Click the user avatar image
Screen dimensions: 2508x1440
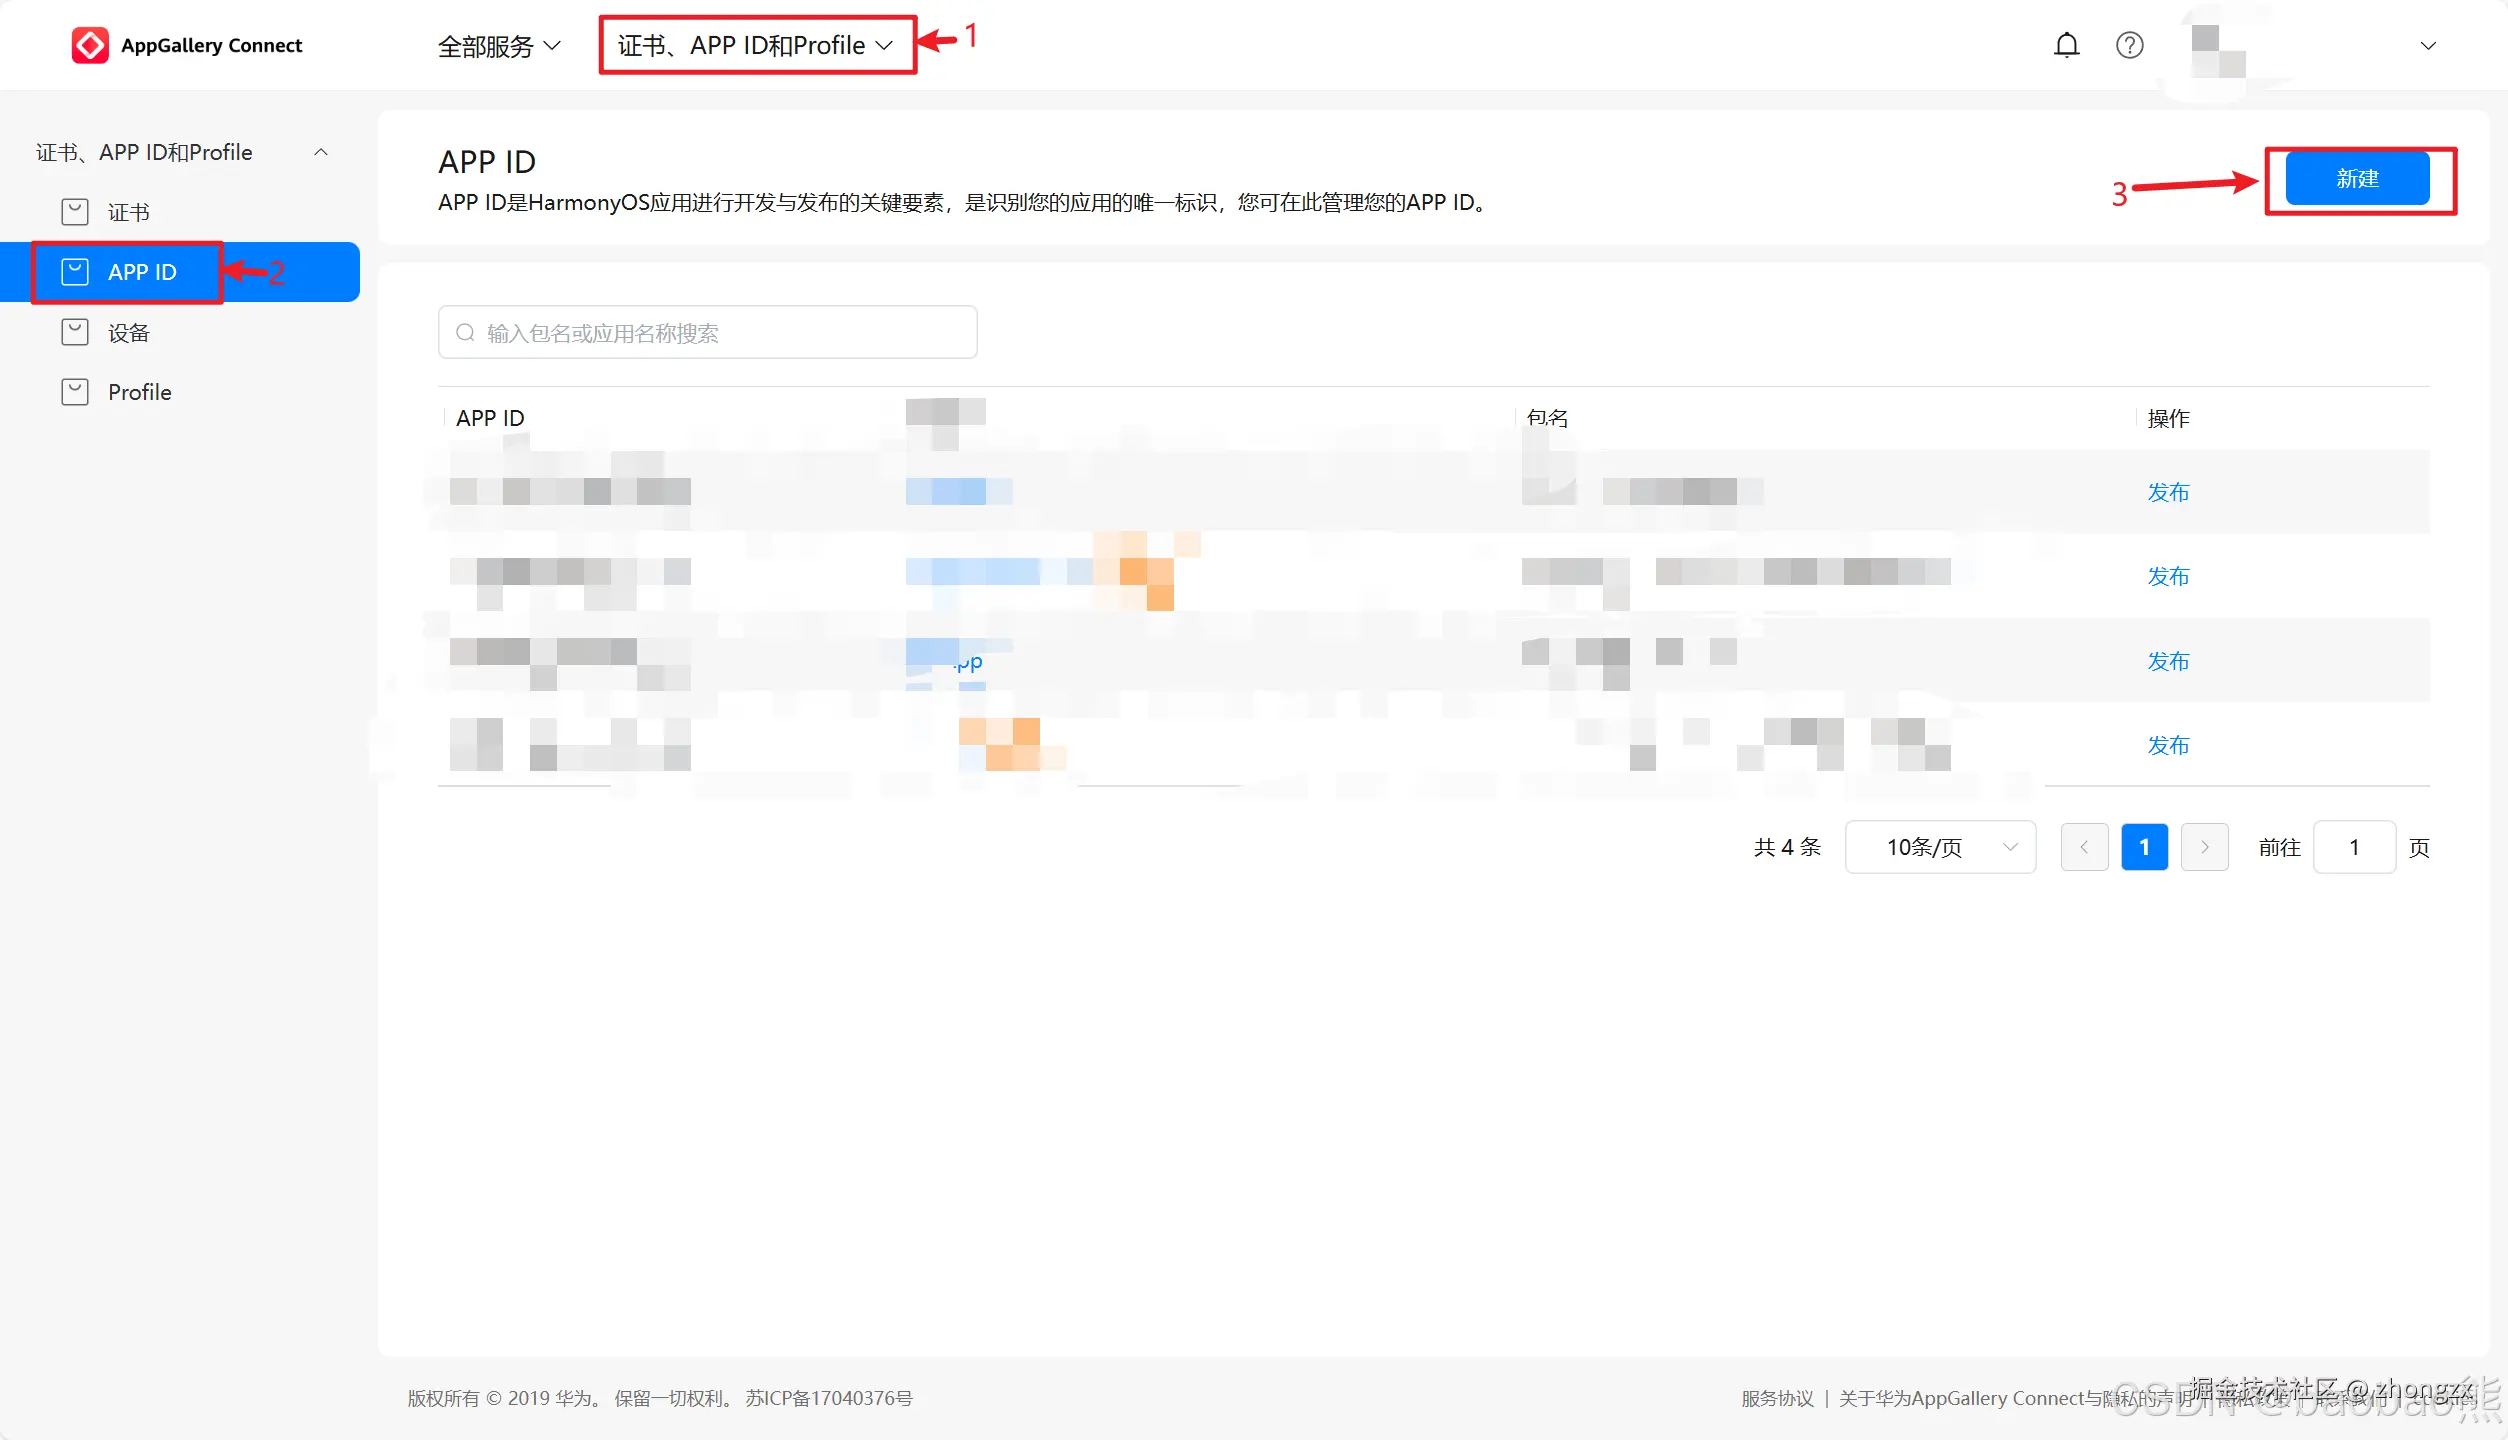2218,50
